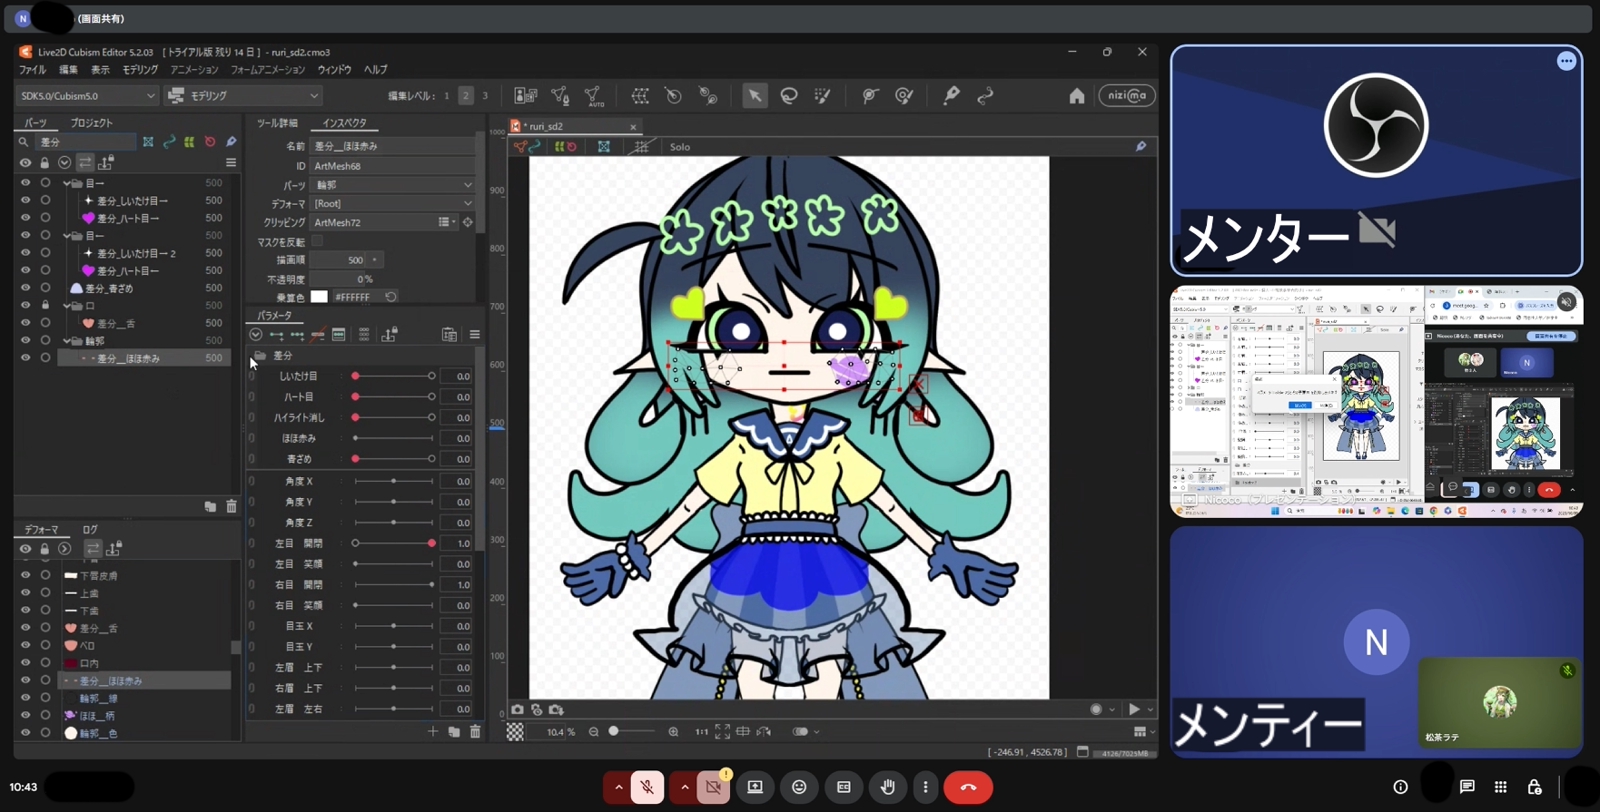Select the arrow selection tool
This screenshot has width=1600, height=812.
[x=754, y=96]
